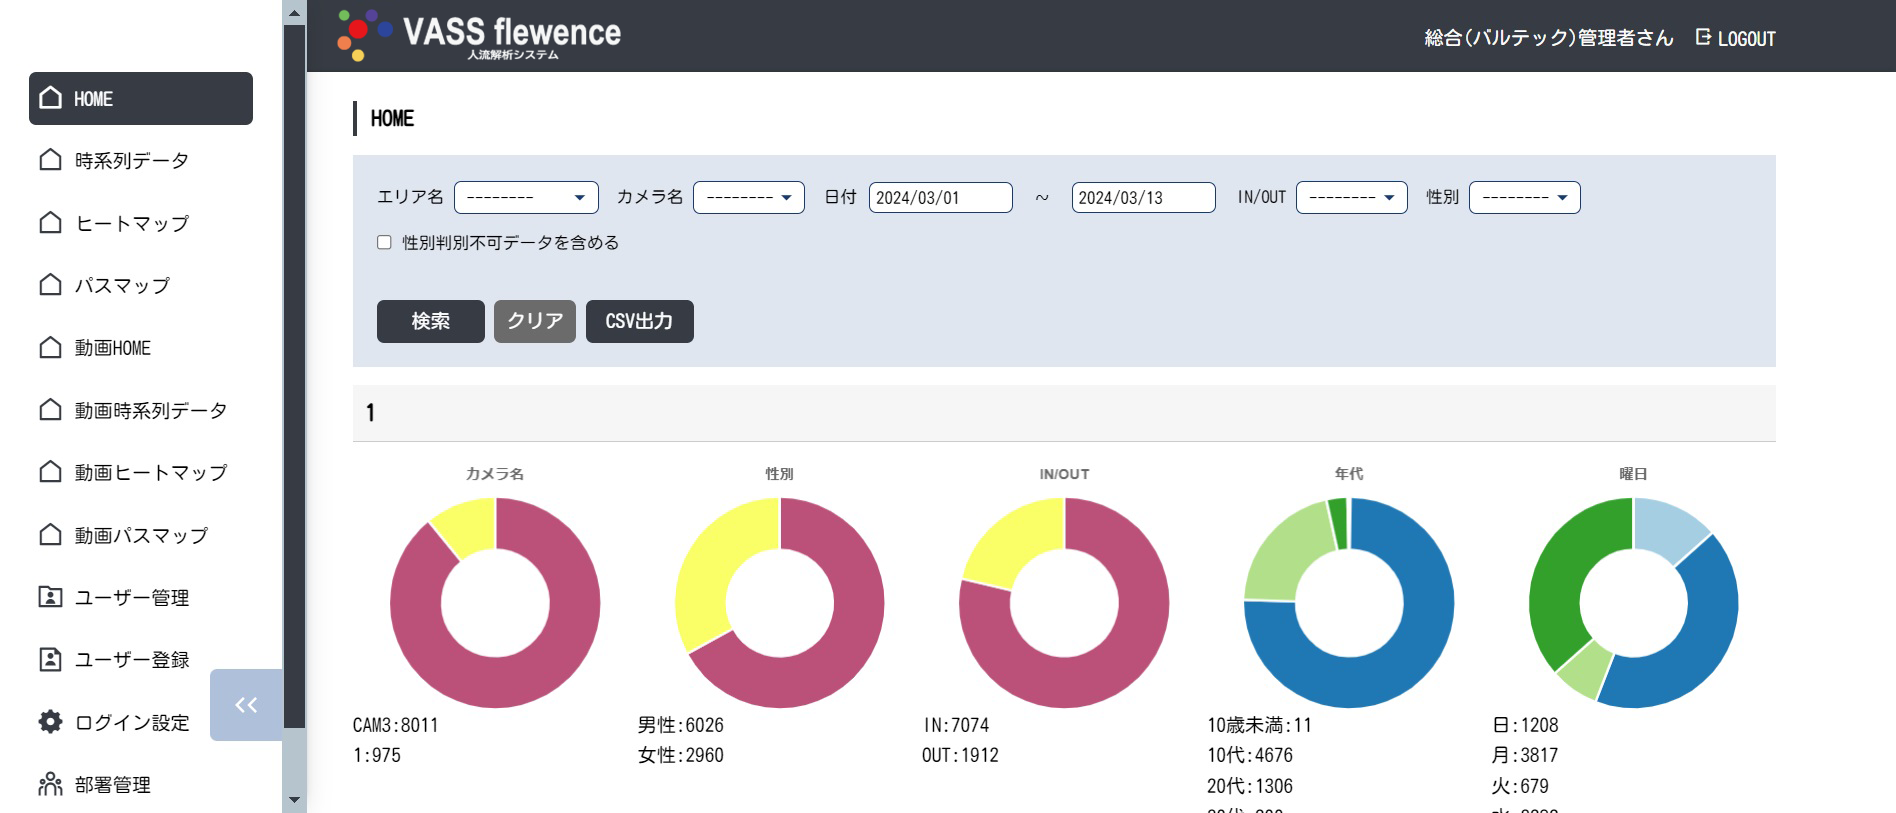Click the ヒートマップ home icon
The image size is (1896, 813).
(50, 223)
